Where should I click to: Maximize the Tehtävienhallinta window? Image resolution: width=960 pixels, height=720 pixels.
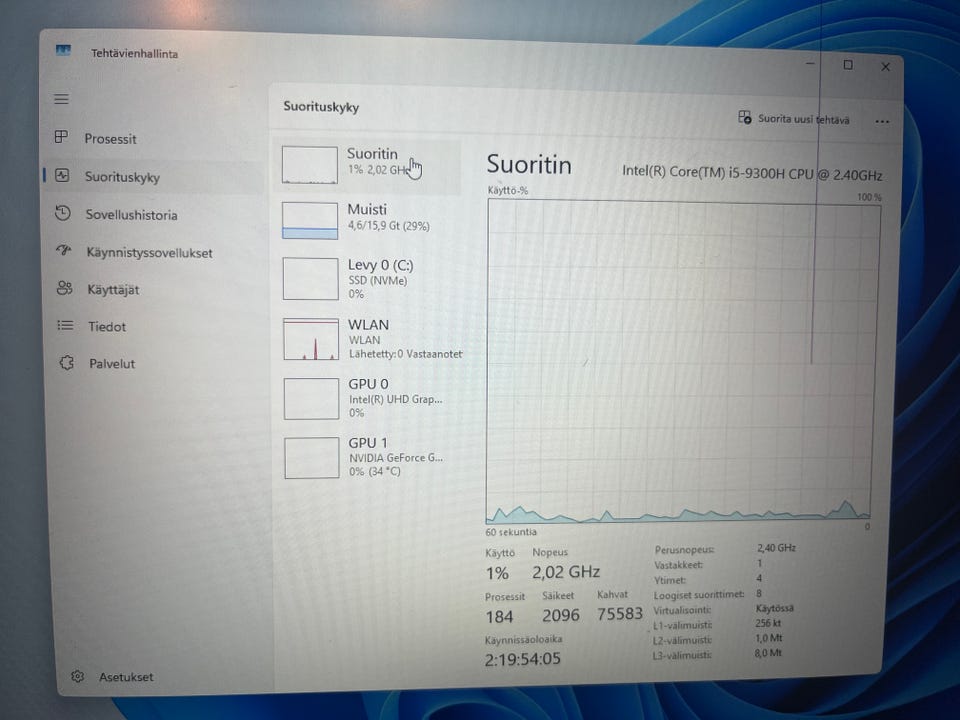coord(847,64)
